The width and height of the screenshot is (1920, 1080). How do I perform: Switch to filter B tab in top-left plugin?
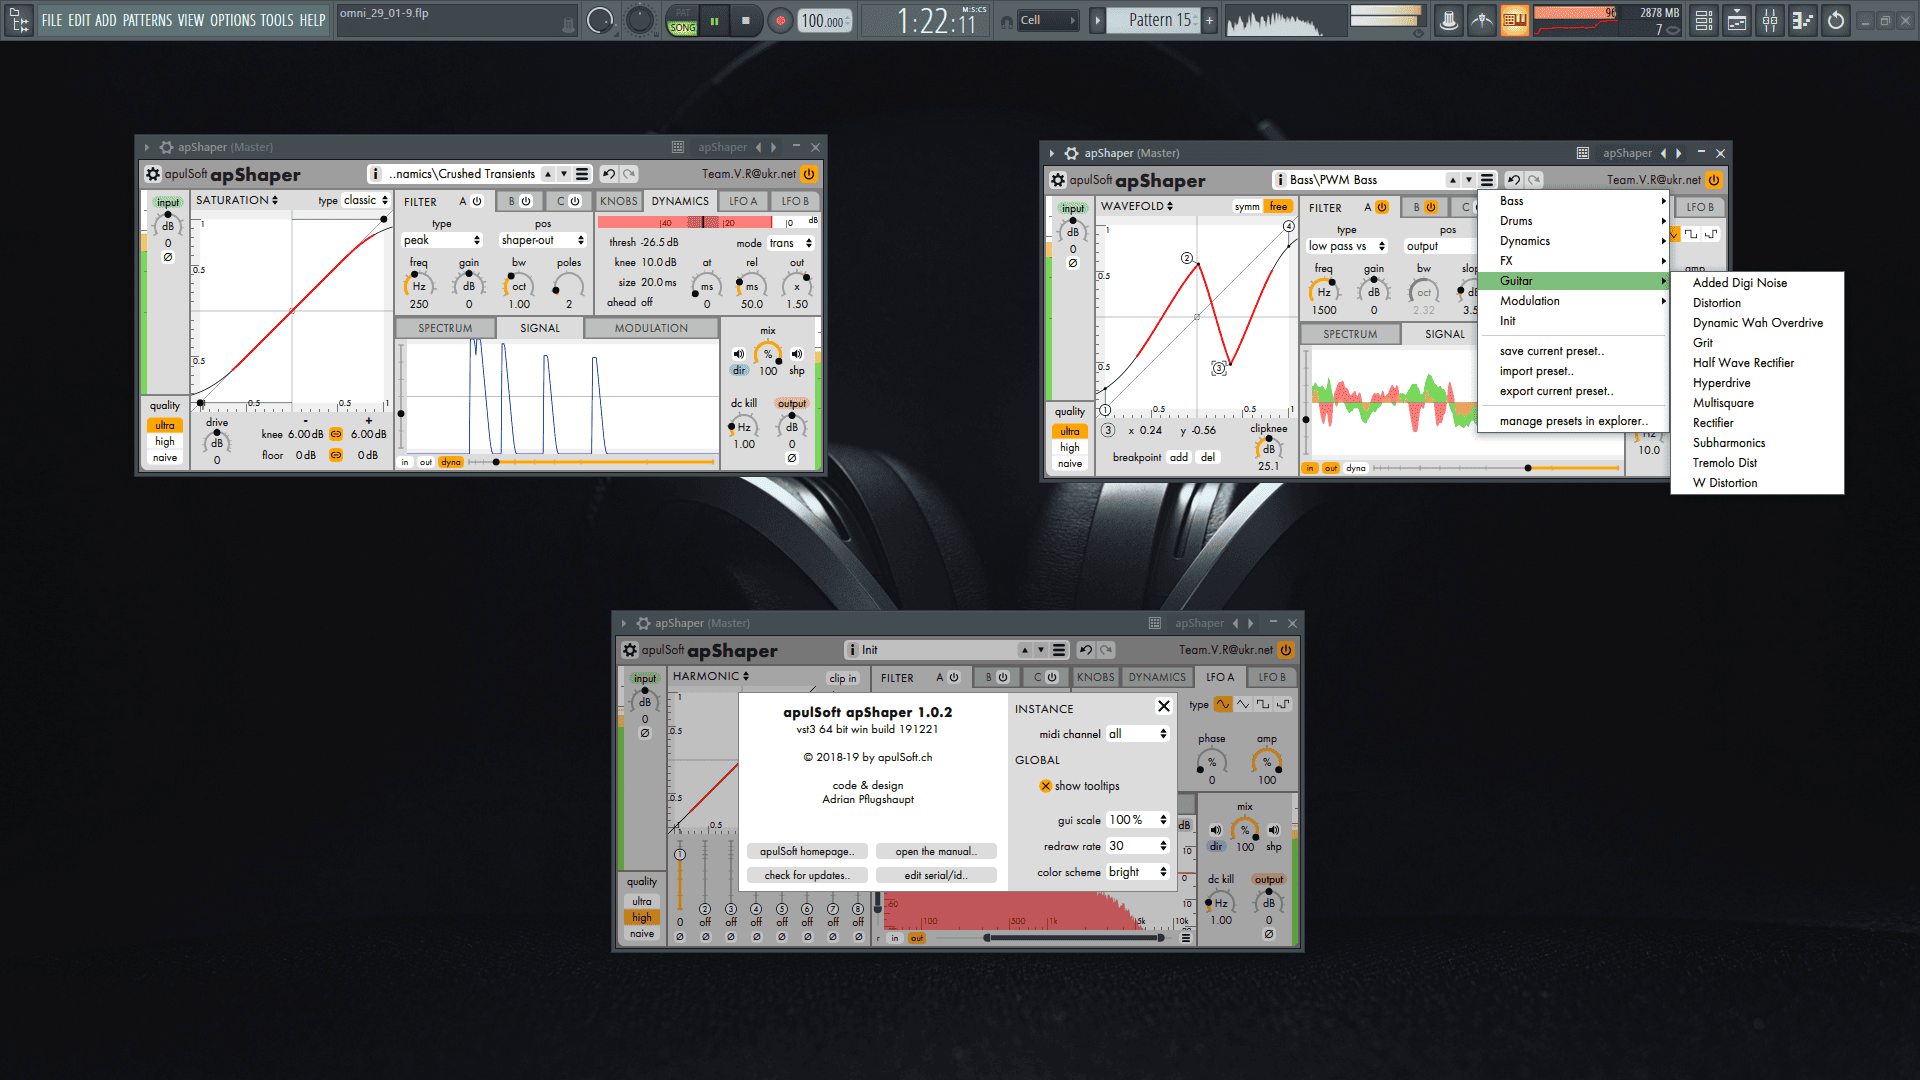coord(519,201)
